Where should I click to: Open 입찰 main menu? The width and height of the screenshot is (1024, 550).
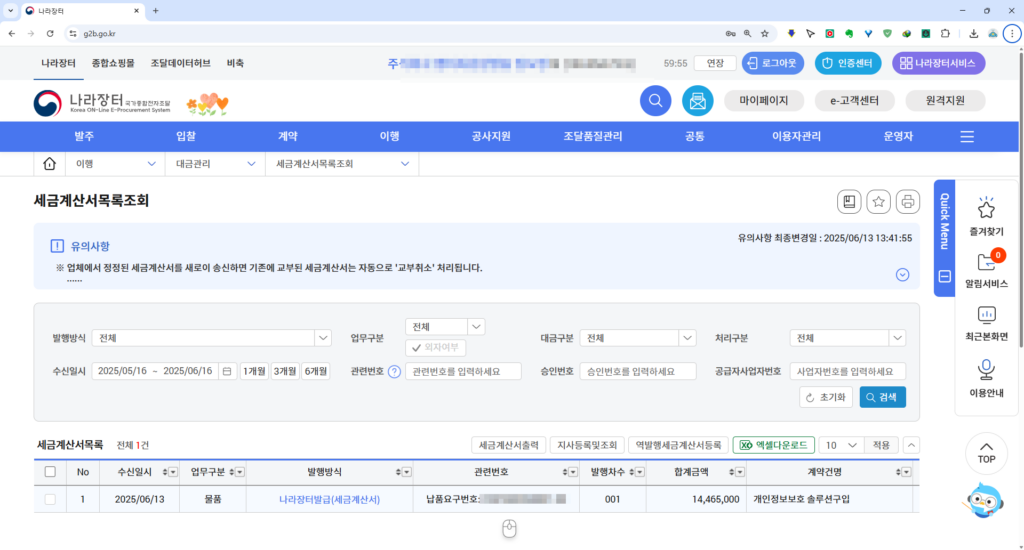point(186,137)
